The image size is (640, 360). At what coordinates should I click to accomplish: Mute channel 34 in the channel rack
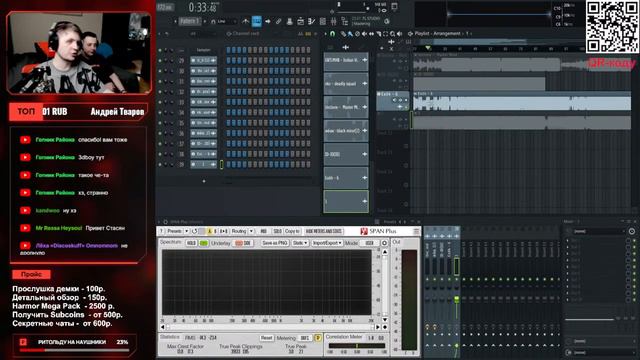click(160, 112)
